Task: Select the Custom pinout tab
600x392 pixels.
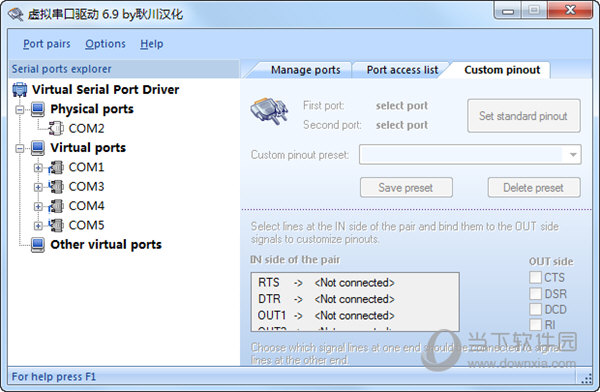Action: click(x=502, y=70)
